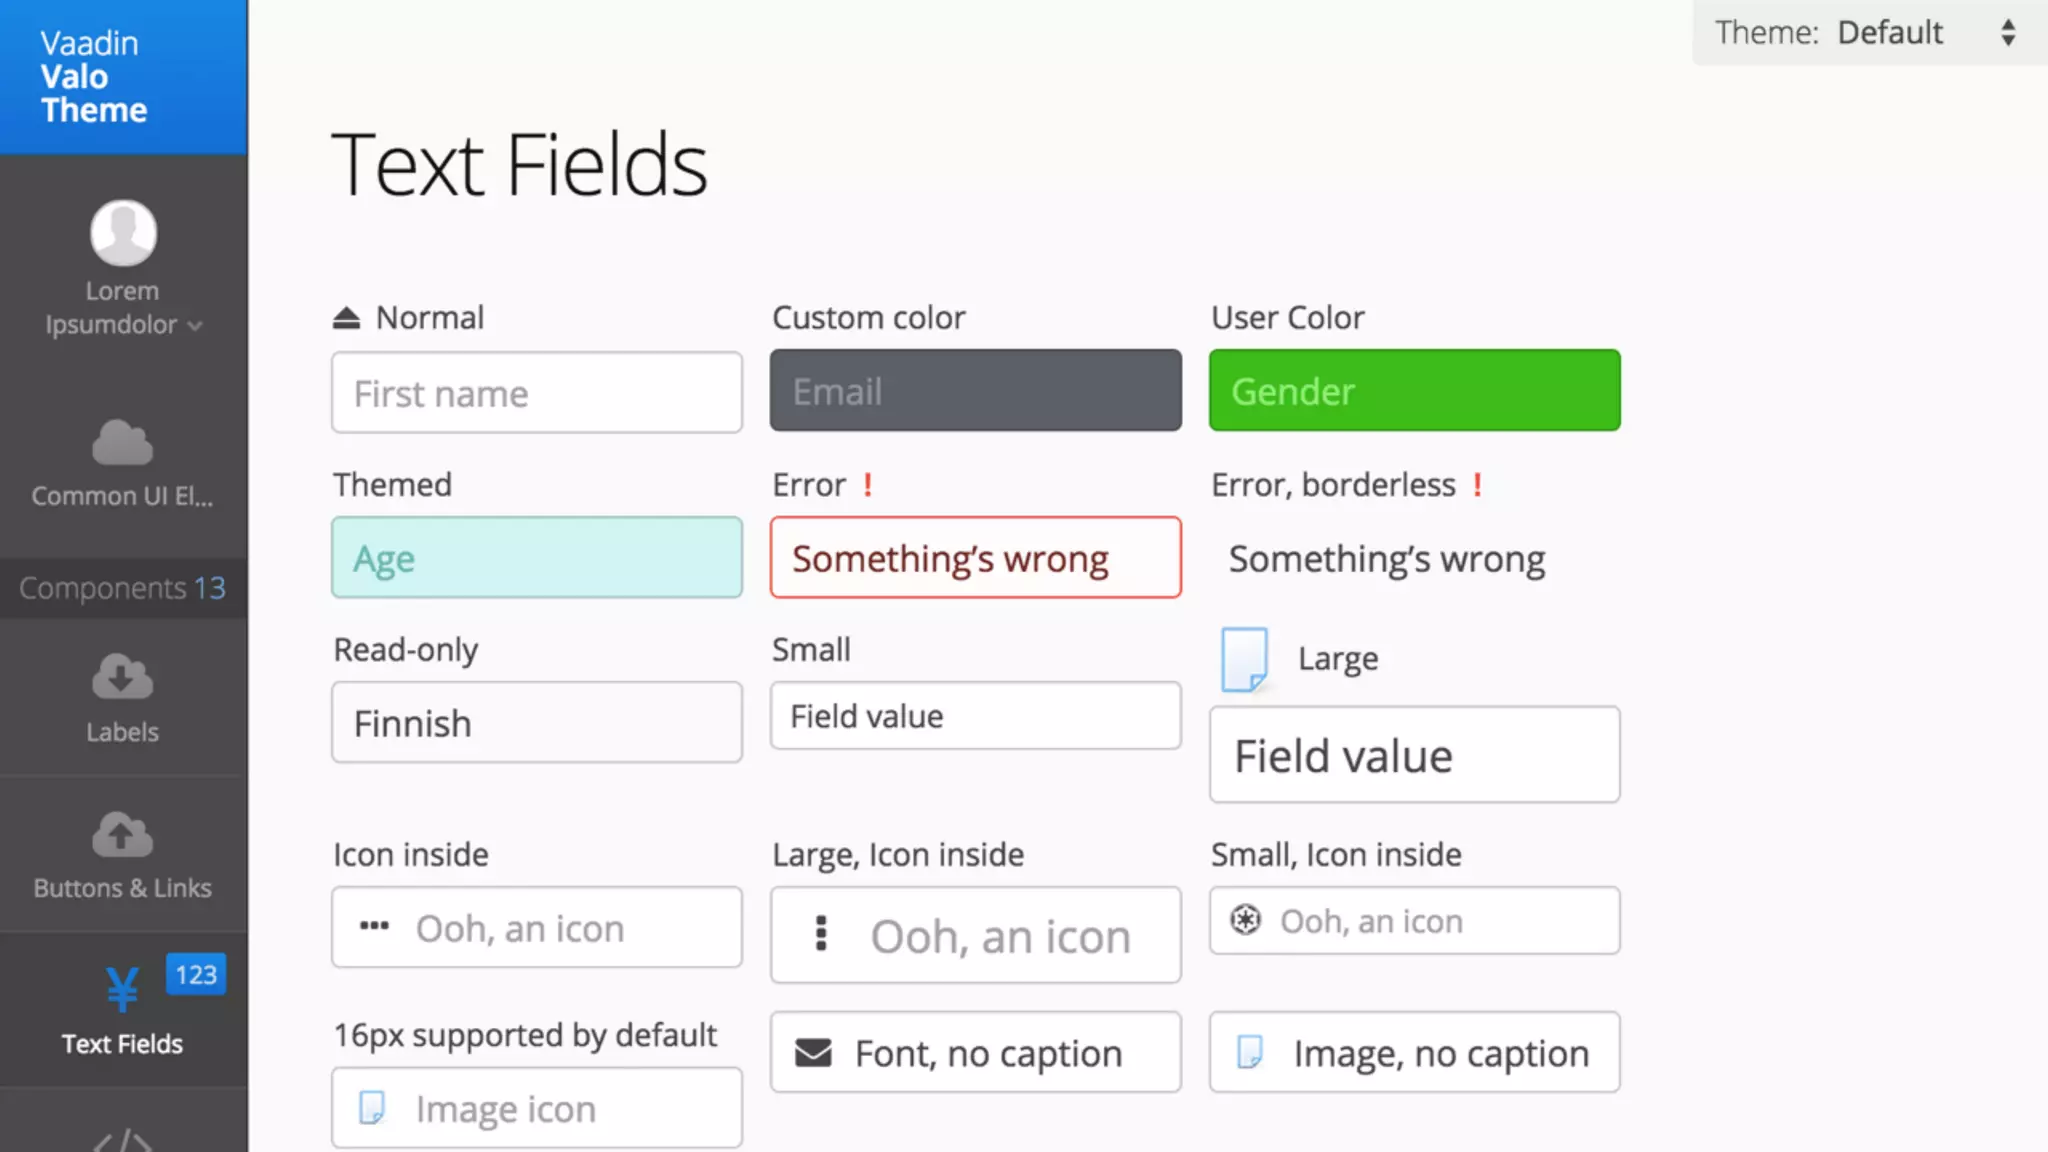
Task: Click the First name input field
Action: coord(537,393)
